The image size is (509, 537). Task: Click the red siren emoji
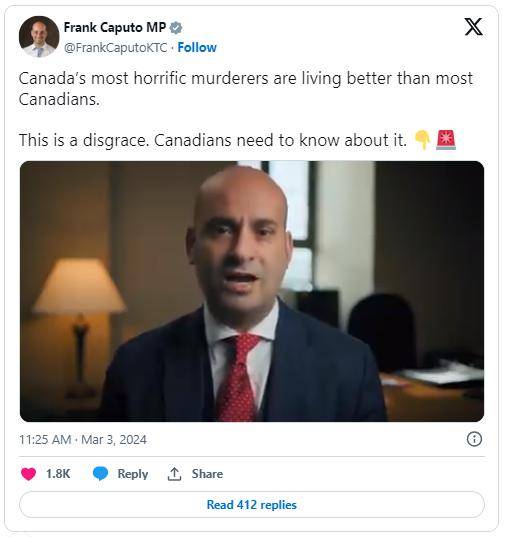(446, 140)
